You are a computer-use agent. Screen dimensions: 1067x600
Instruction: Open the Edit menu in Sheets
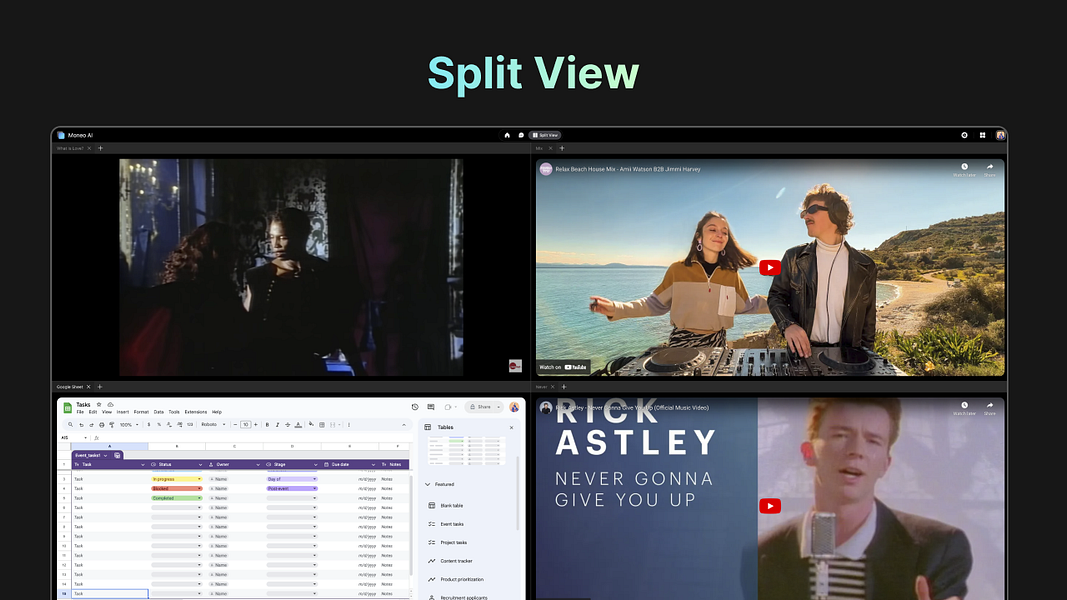click(93, 412)
